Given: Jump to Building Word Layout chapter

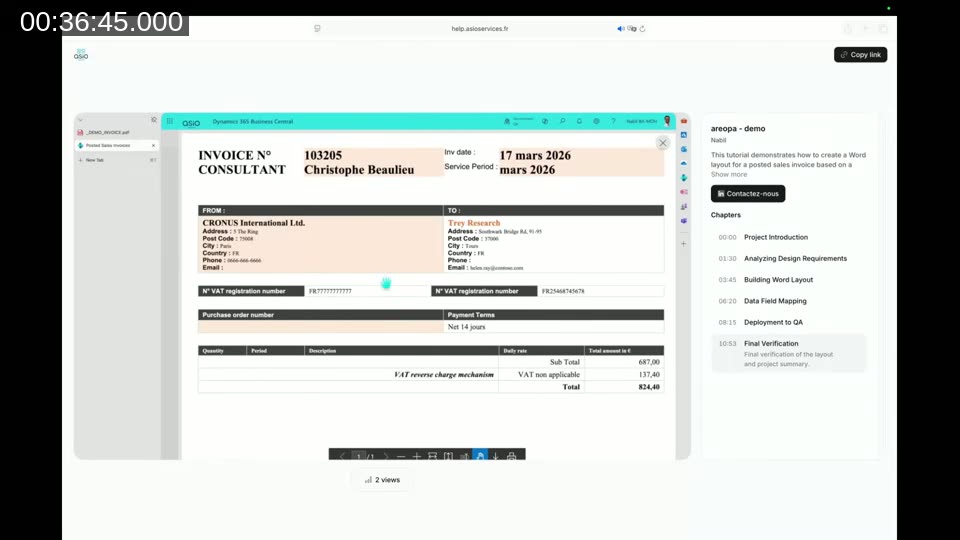Looking at the screenshot, I should click(x=789, y=280).
